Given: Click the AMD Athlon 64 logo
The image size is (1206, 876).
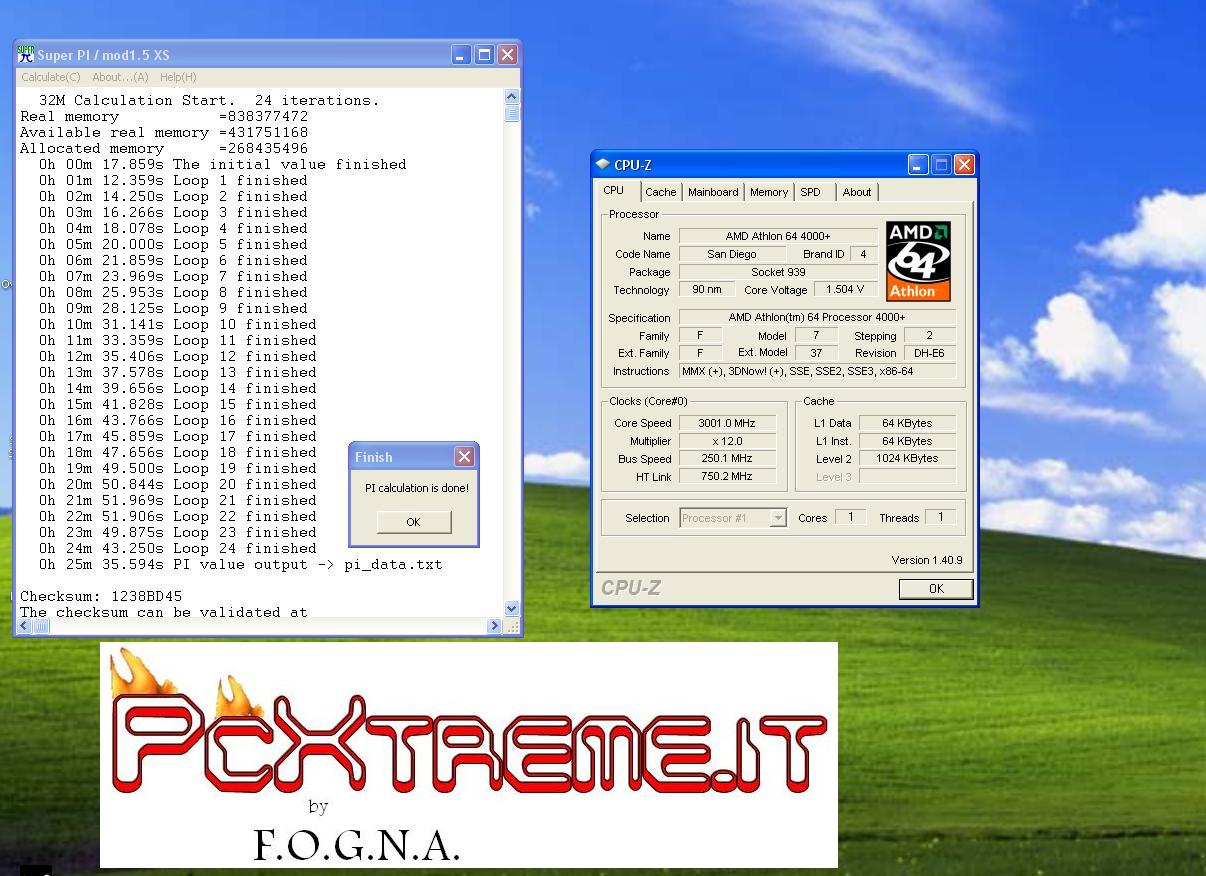Looking at the screenshot, I should [918, 261].
